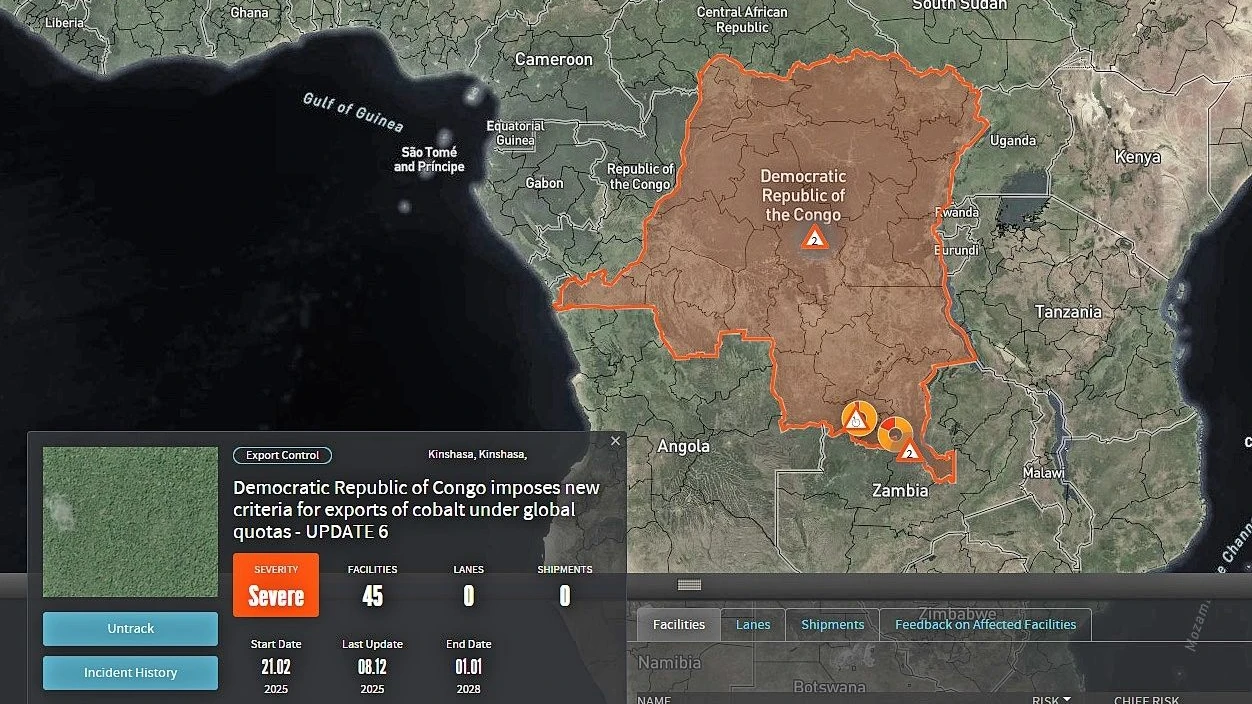
Task: Untrack this incident
Action: [x=130, y=629]
